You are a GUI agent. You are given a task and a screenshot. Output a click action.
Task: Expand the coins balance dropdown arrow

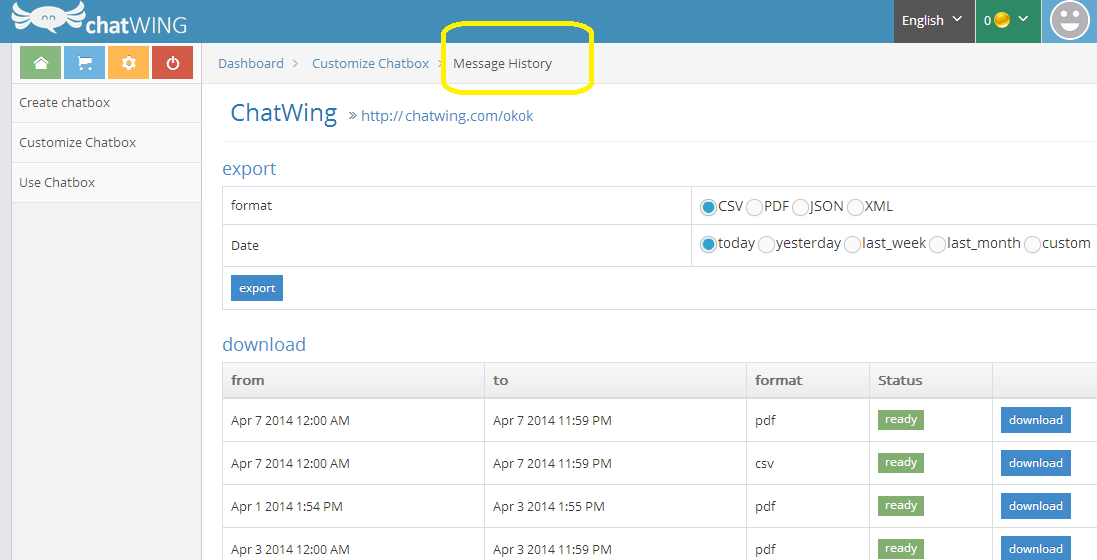pos(1023,19)
